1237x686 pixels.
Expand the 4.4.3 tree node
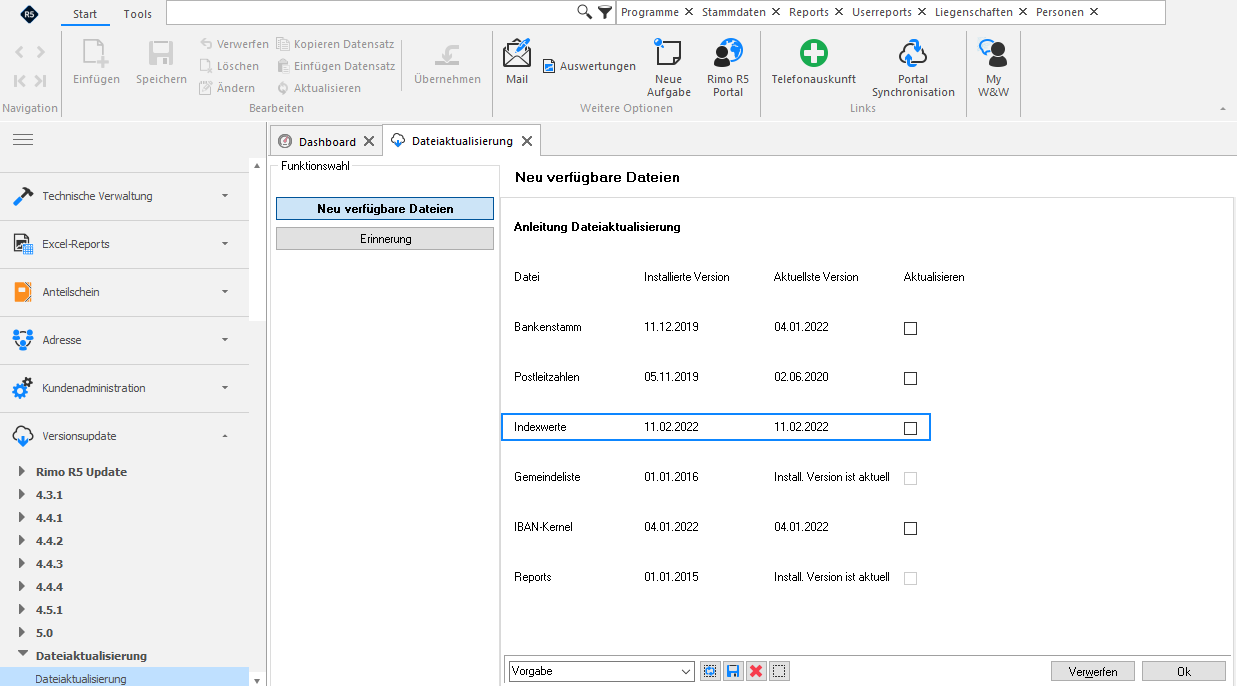point(24,564)
